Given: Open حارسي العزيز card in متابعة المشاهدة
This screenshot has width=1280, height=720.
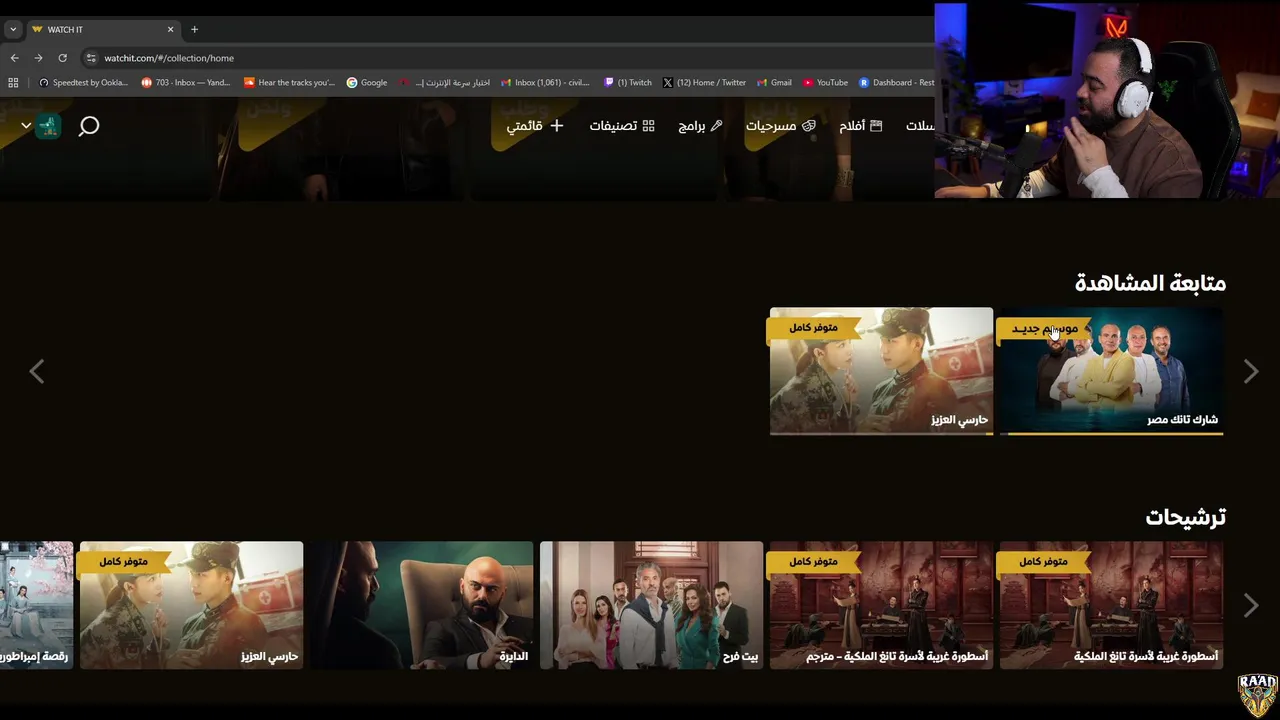Looking at the screenshot, I should [x=881, y=371].
